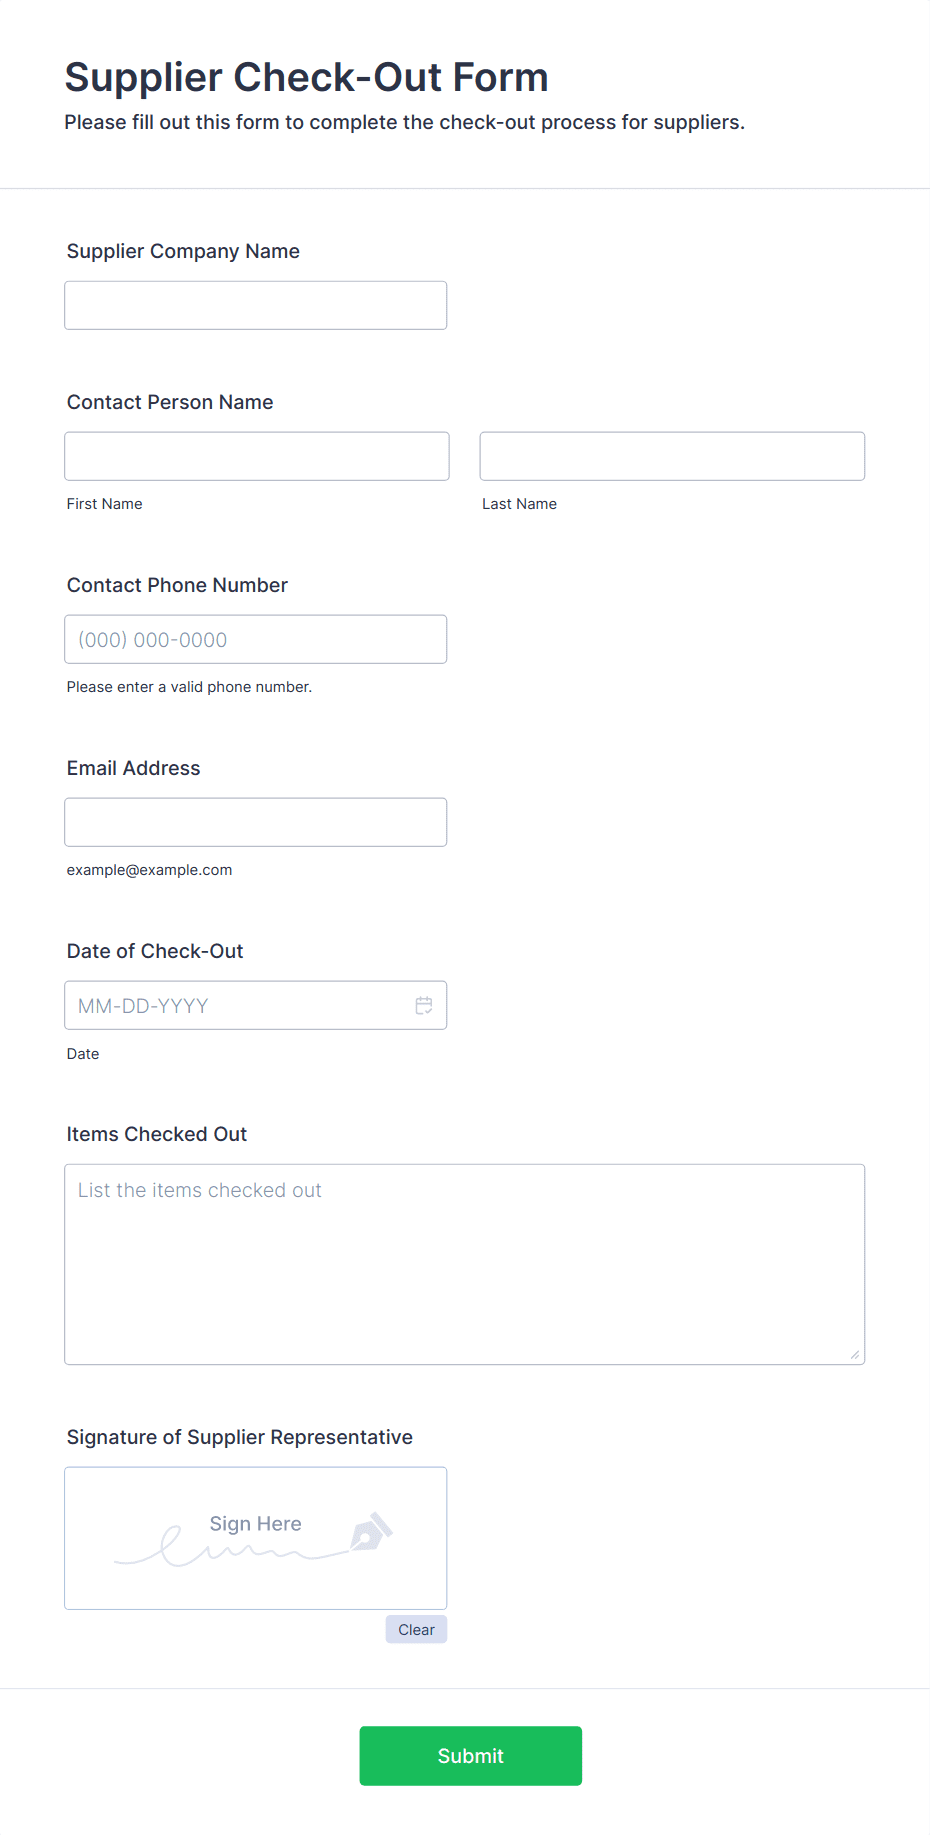
Task: Click the Items Checked Out textarea
Action: (x=465, y=1264)
